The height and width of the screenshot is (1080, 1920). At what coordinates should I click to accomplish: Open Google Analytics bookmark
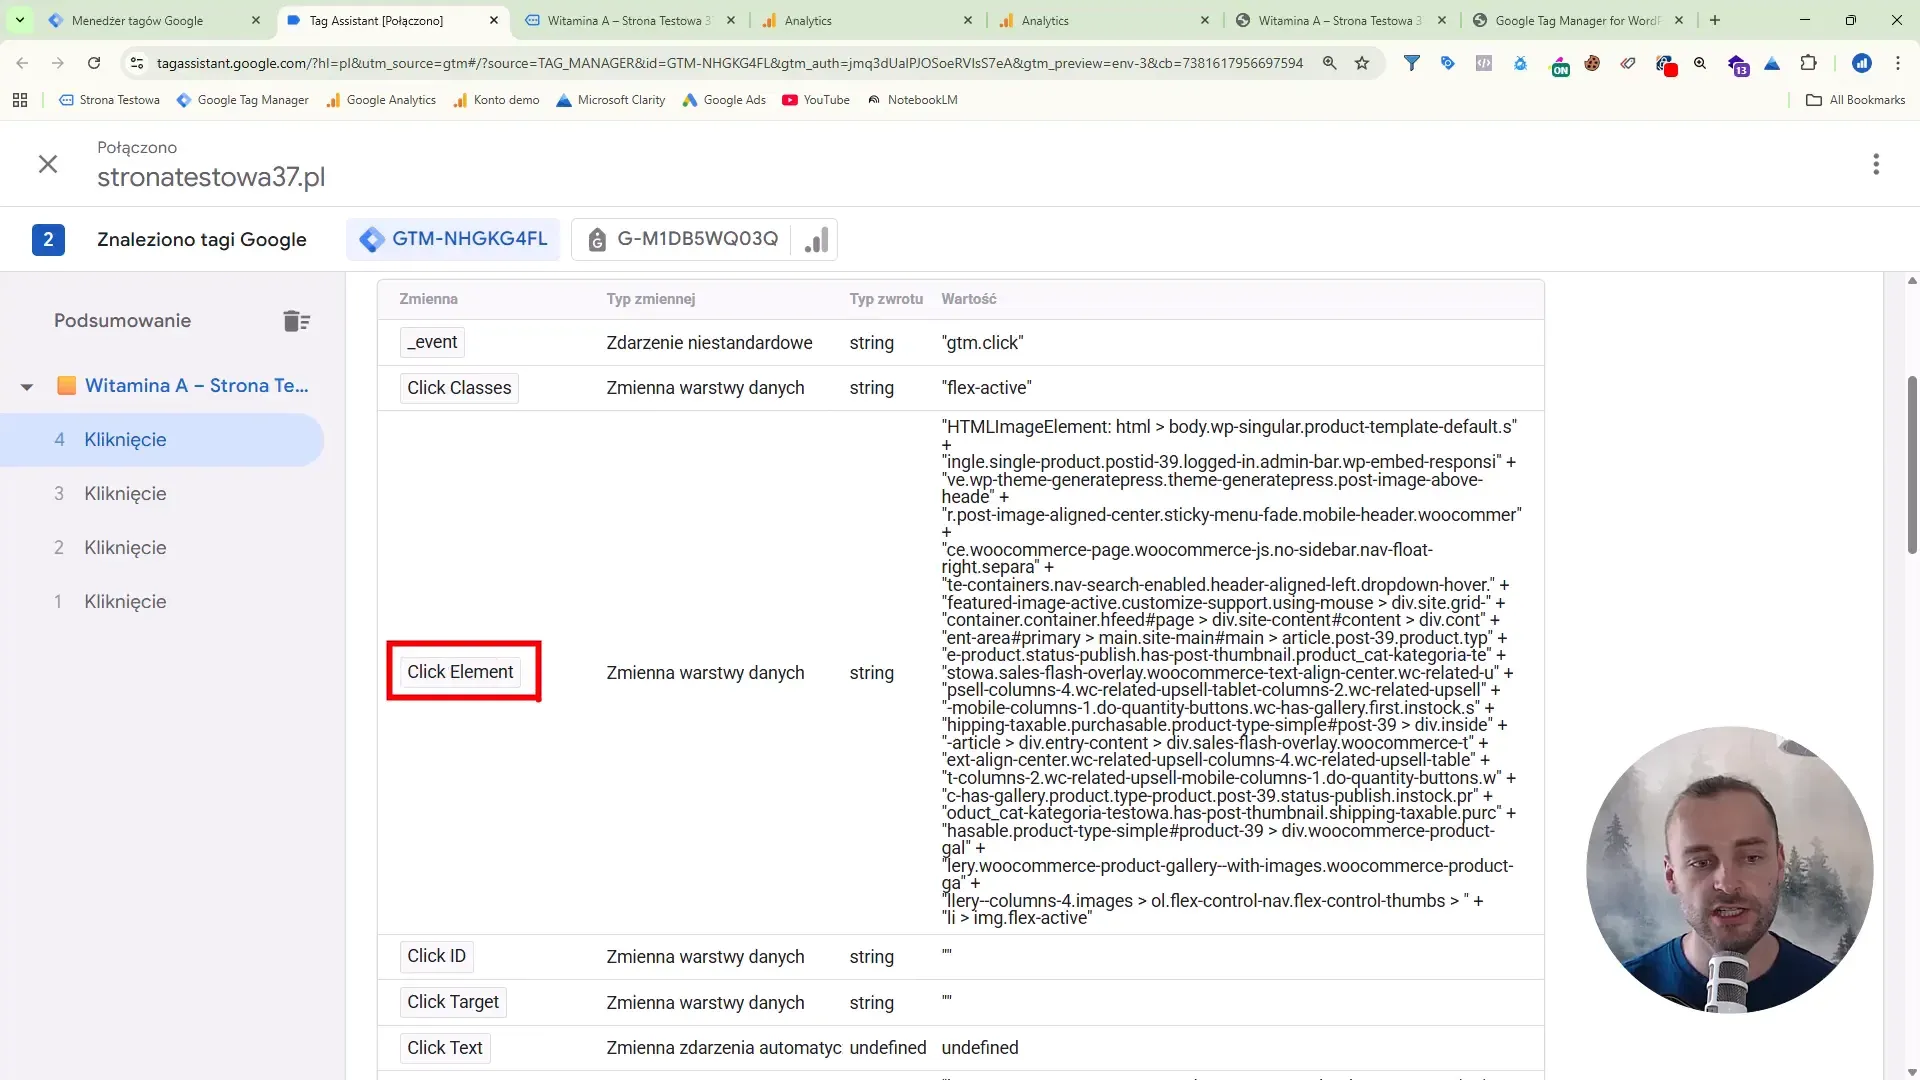[381, 100]
